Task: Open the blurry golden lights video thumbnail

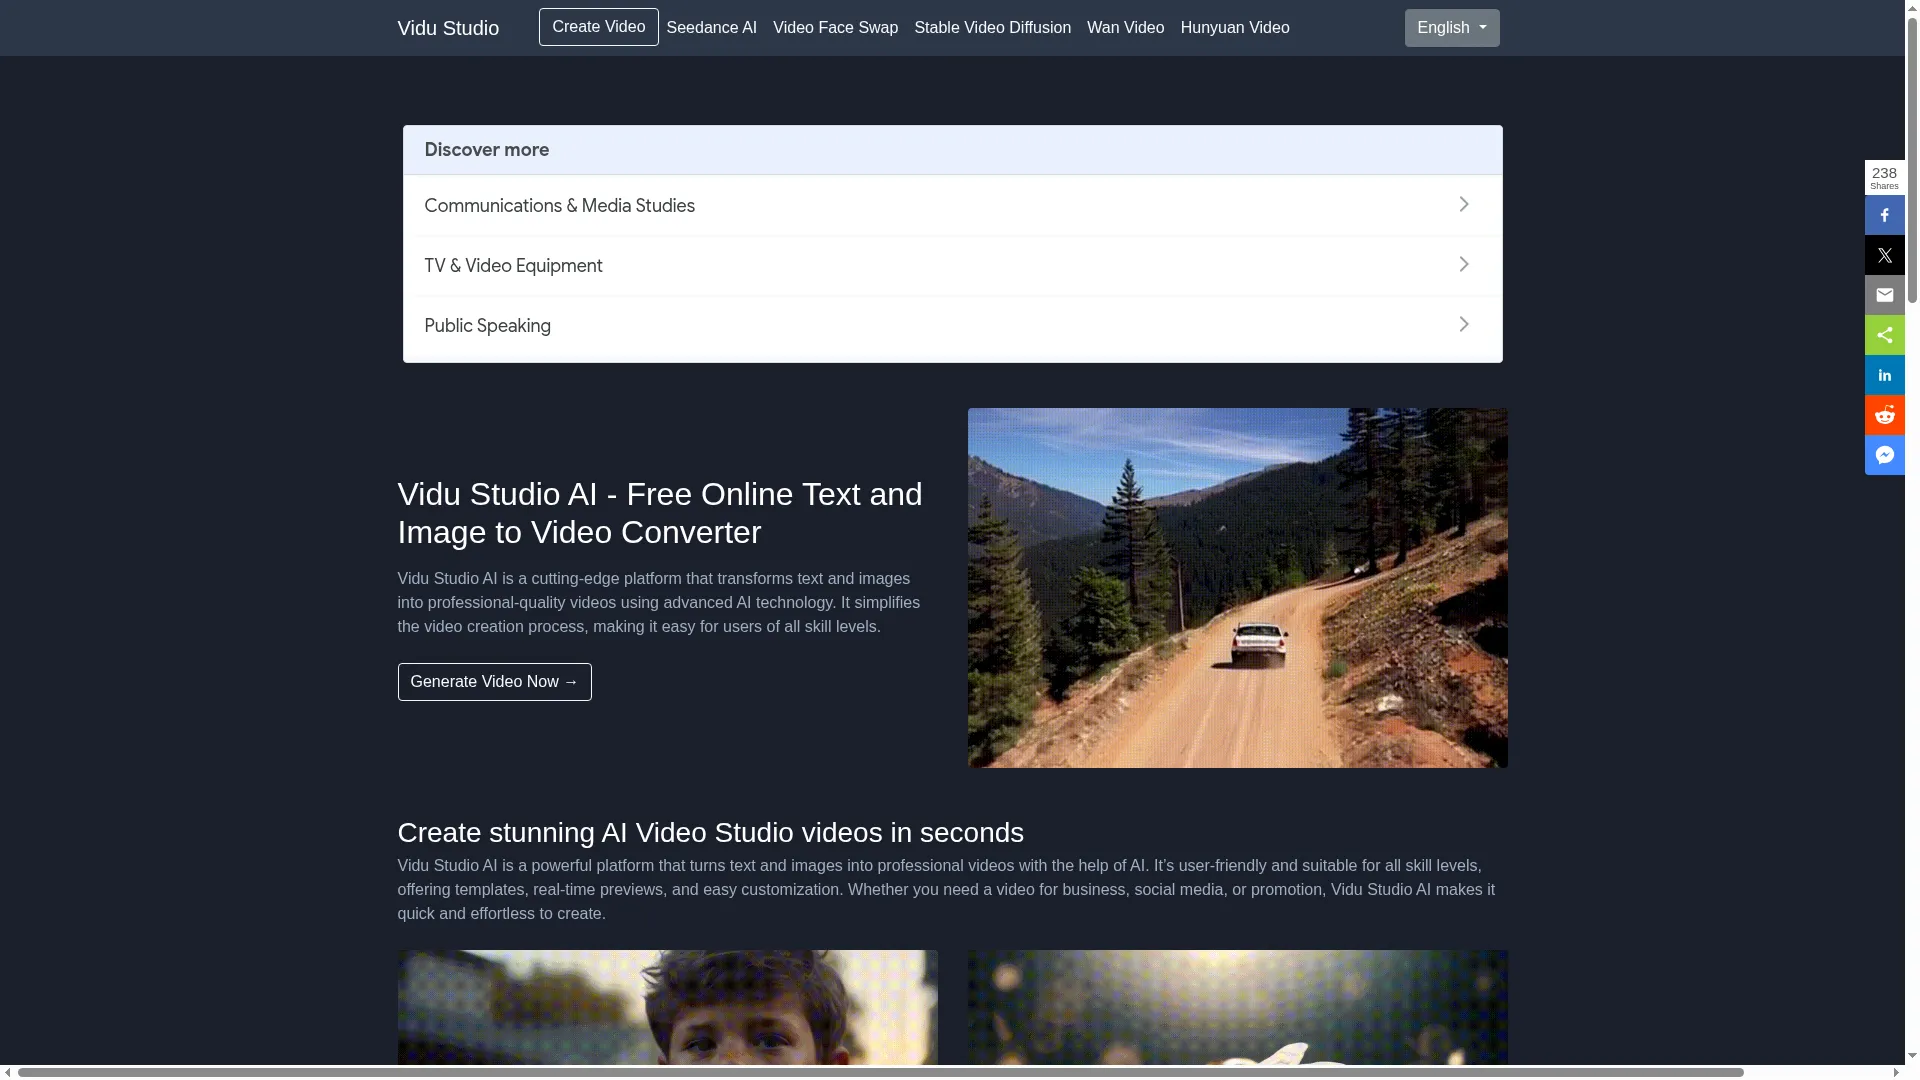Action: pos(1237,1008)
